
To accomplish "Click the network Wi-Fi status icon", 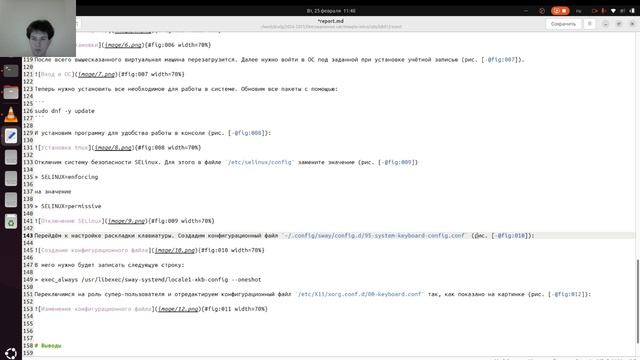I will [x=613, y=11].
